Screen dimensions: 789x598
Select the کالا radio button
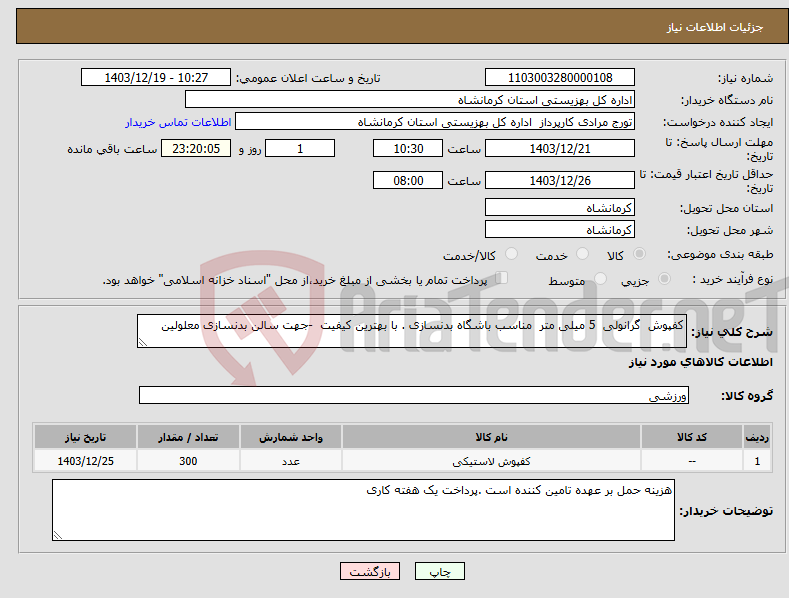(x=640, y=254)
